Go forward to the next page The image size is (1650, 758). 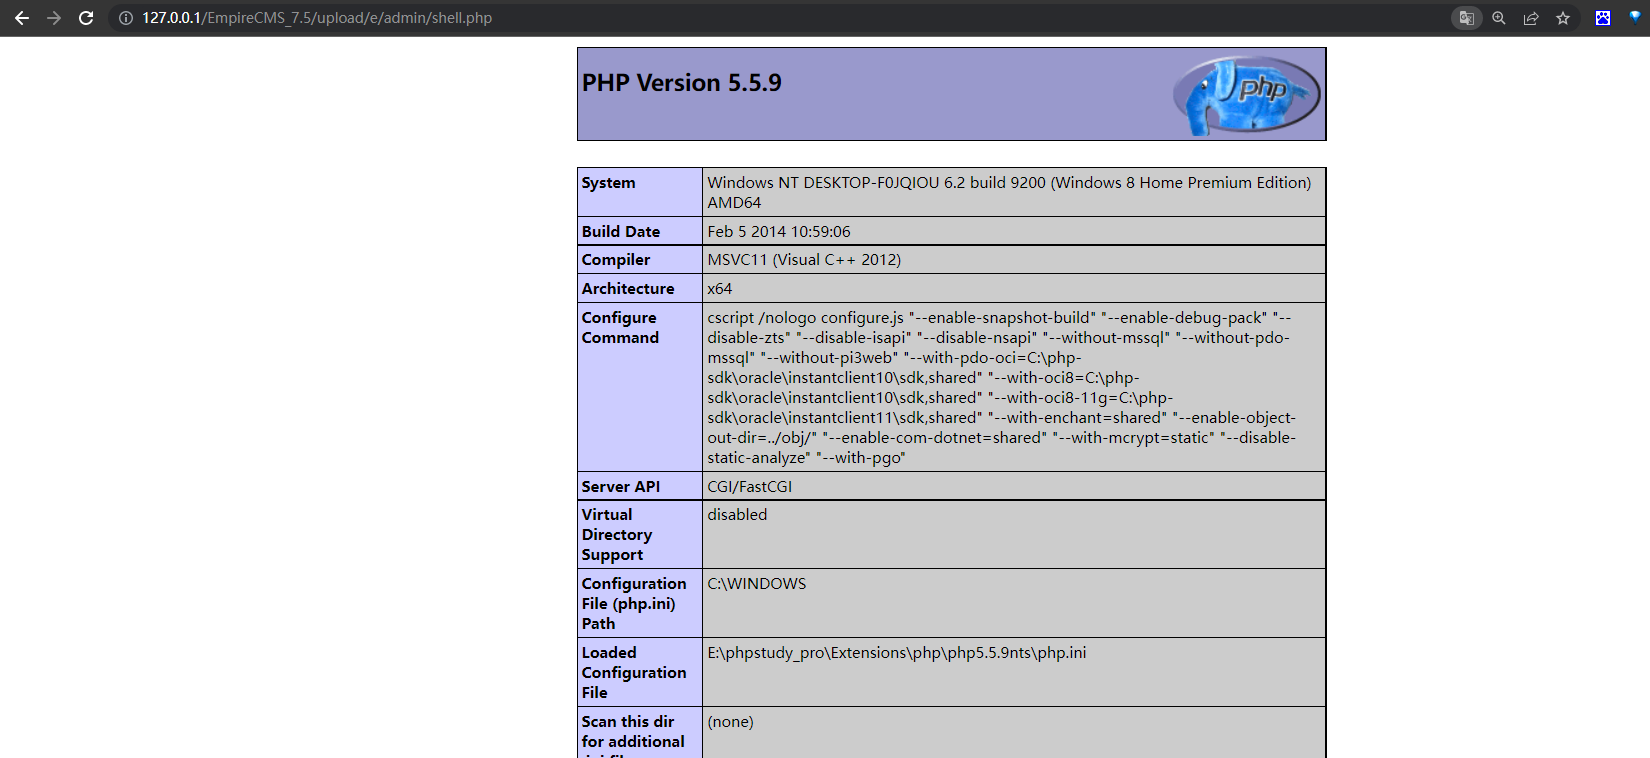click(54, 18)
